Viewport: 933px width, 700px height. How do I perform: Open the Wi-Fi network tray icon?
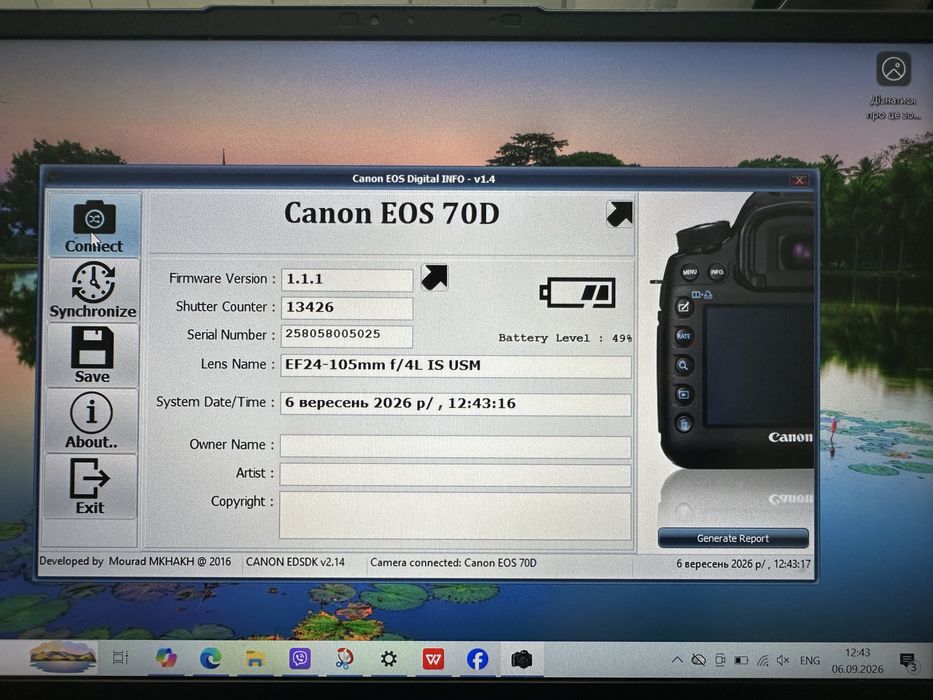click(x=763, y=661)
